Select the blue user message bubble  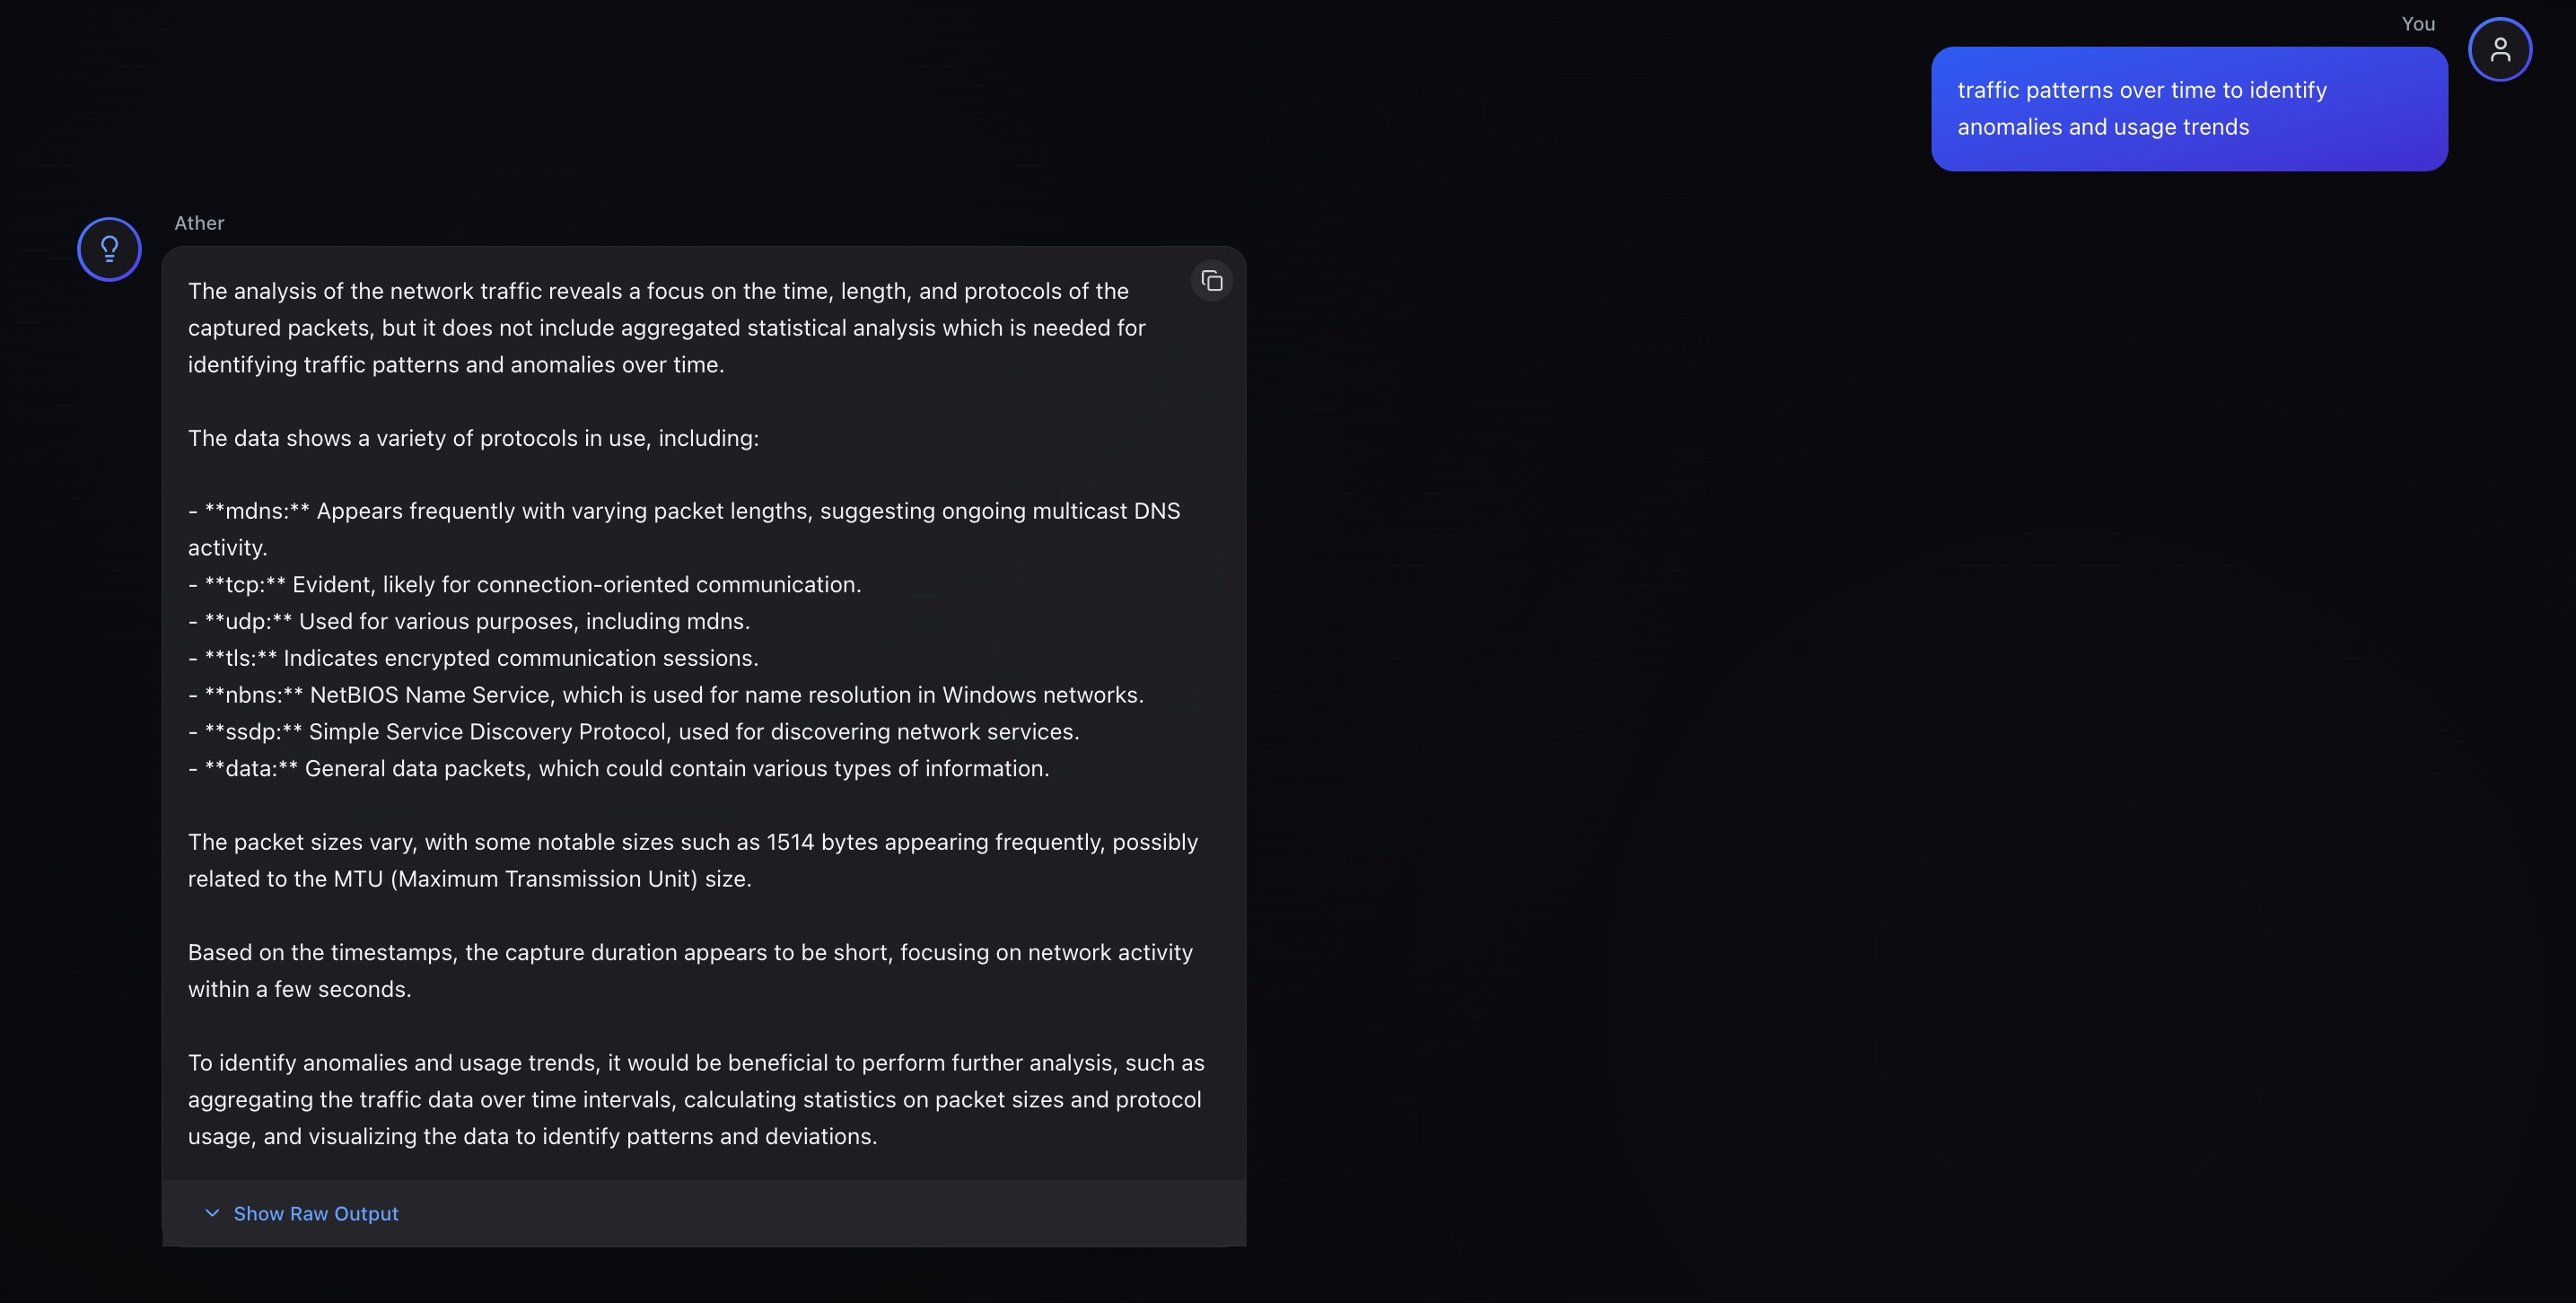(2188, 108)
